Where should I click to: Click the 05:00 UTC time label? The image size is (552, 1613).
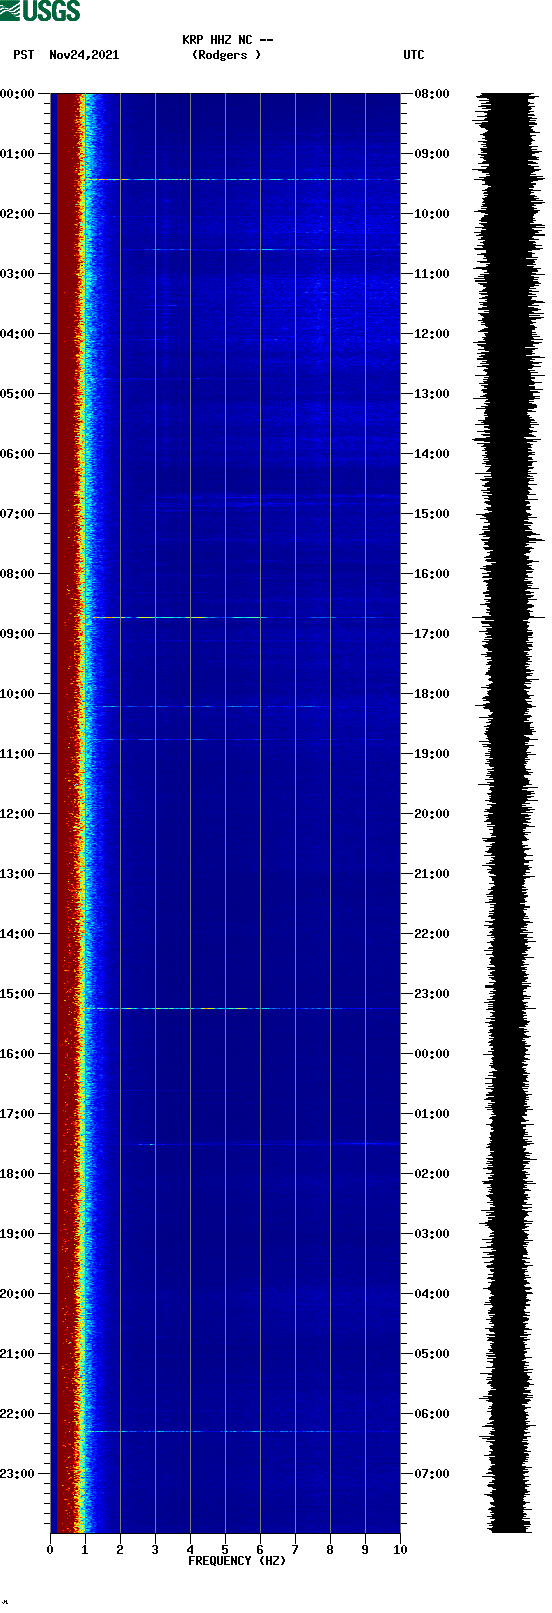(432, 1354)
